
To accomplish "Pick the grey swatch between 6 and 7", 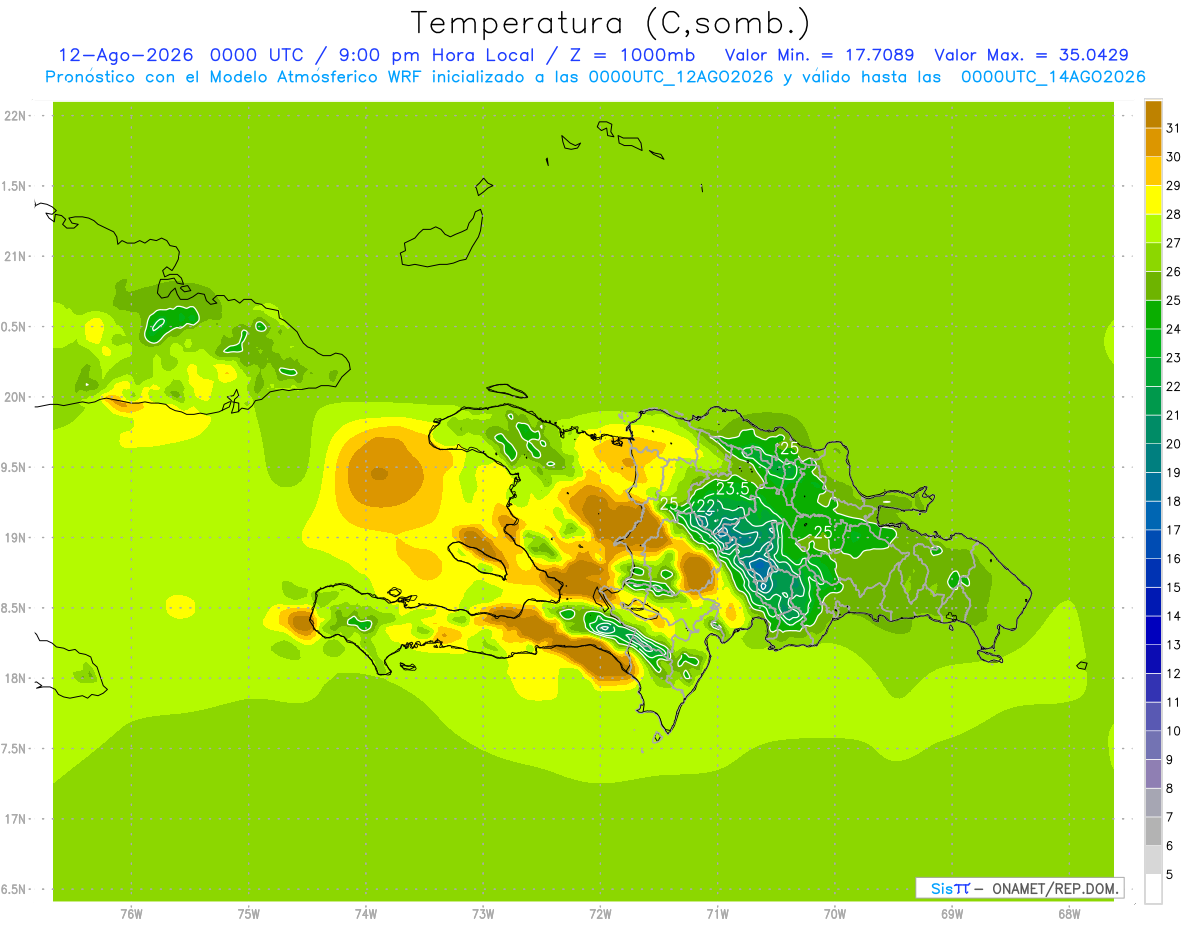I will [1153, 831].
